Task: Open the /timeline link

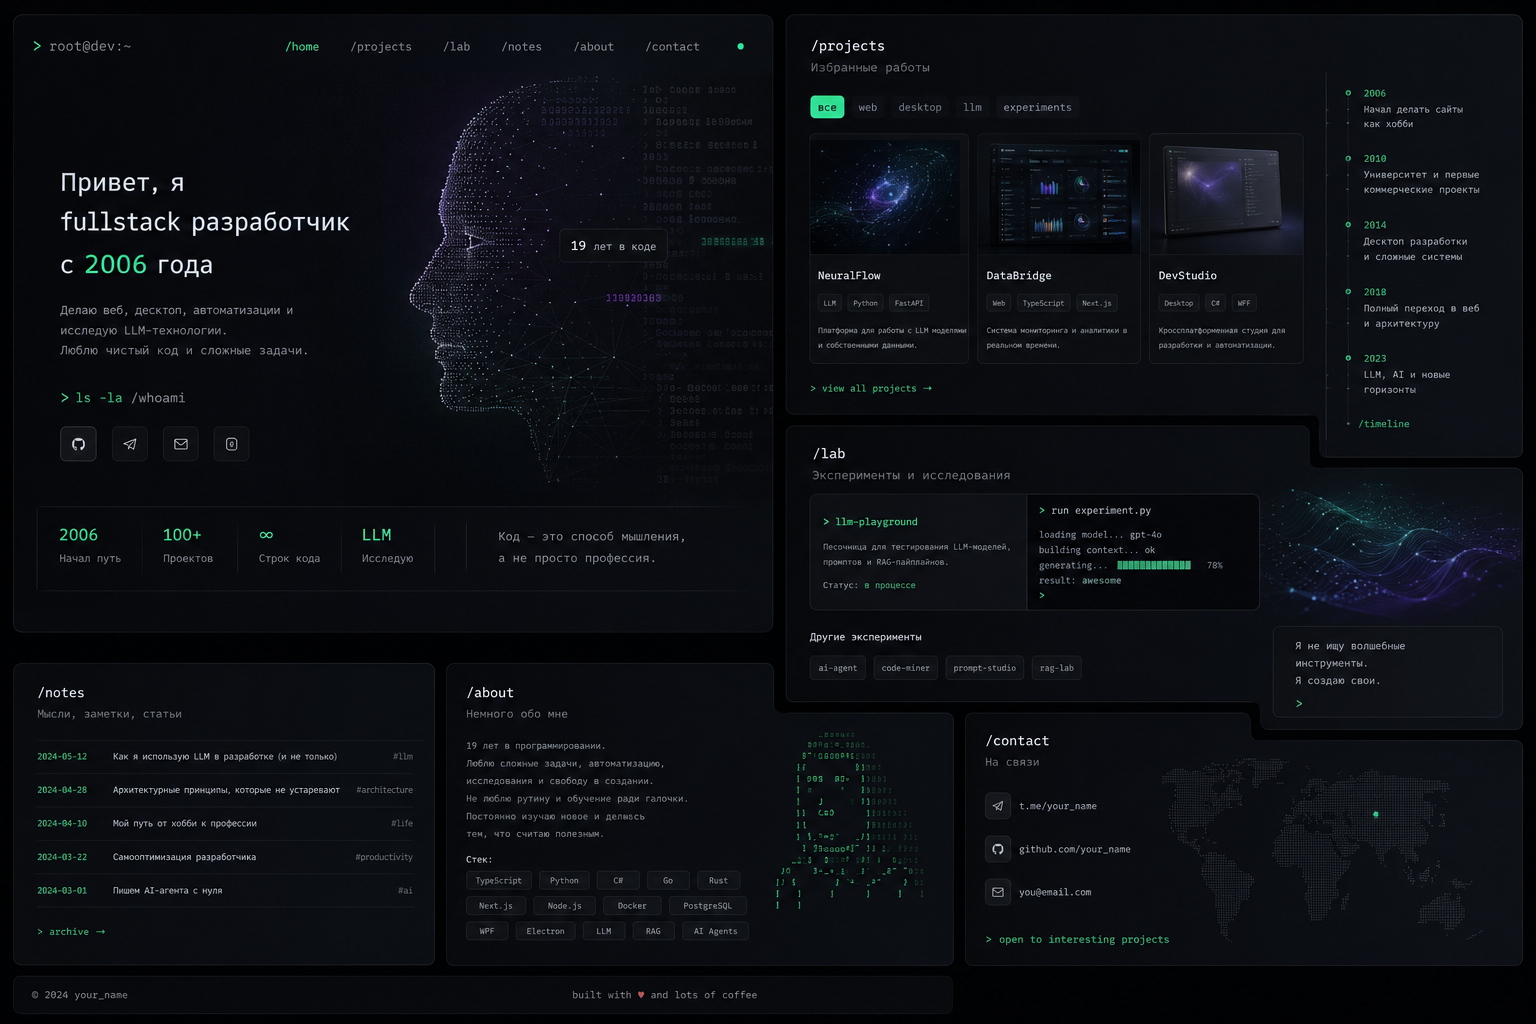Action: click(1384, 424)
